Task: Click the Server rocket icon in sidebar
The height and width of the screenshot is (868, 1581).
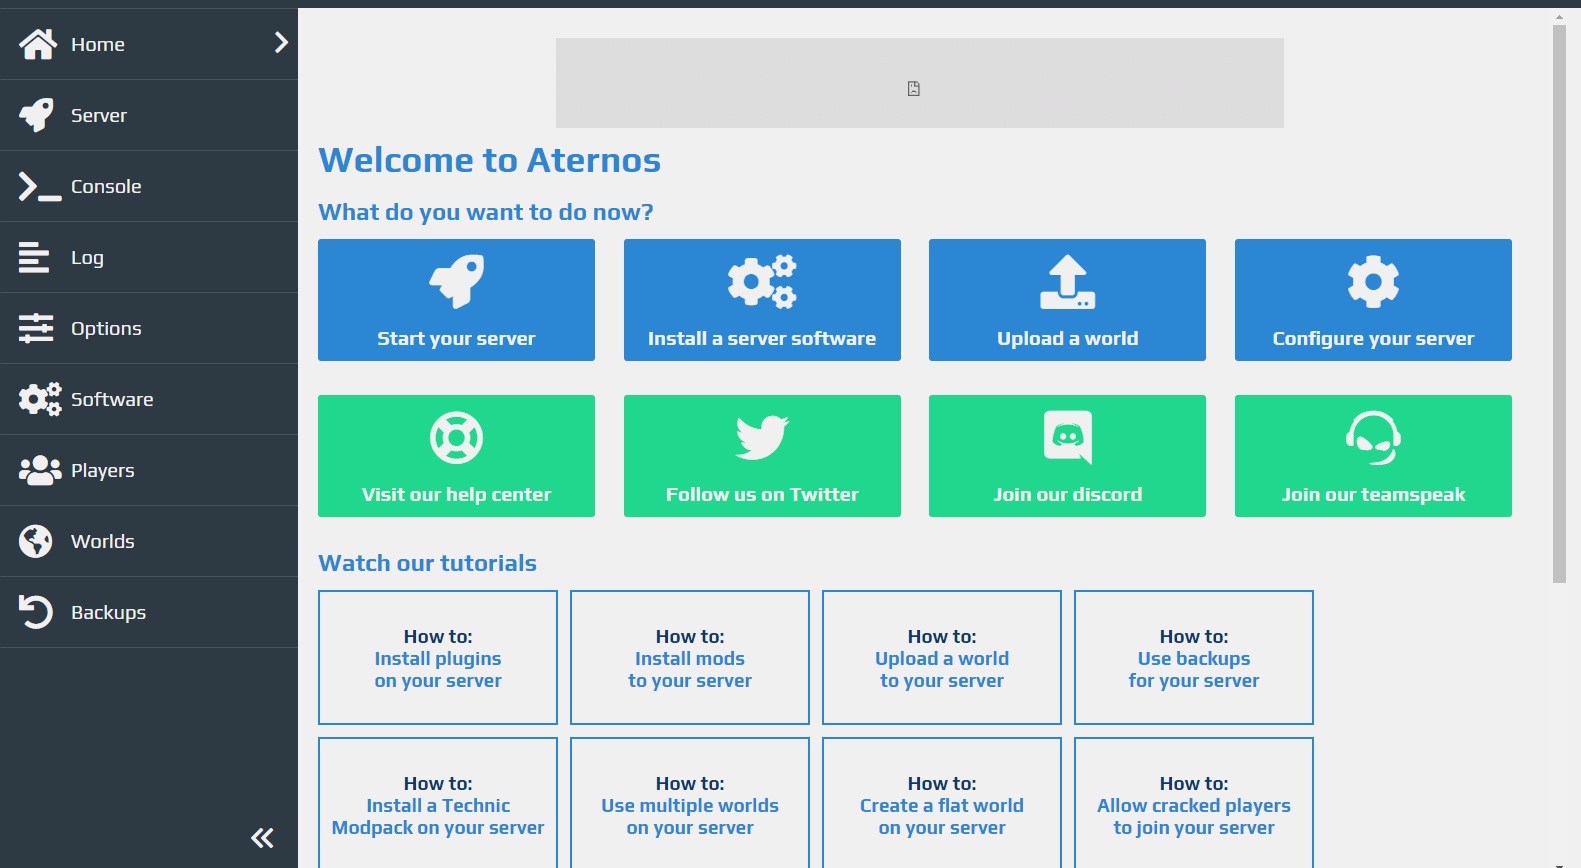Action: point(37,115)
